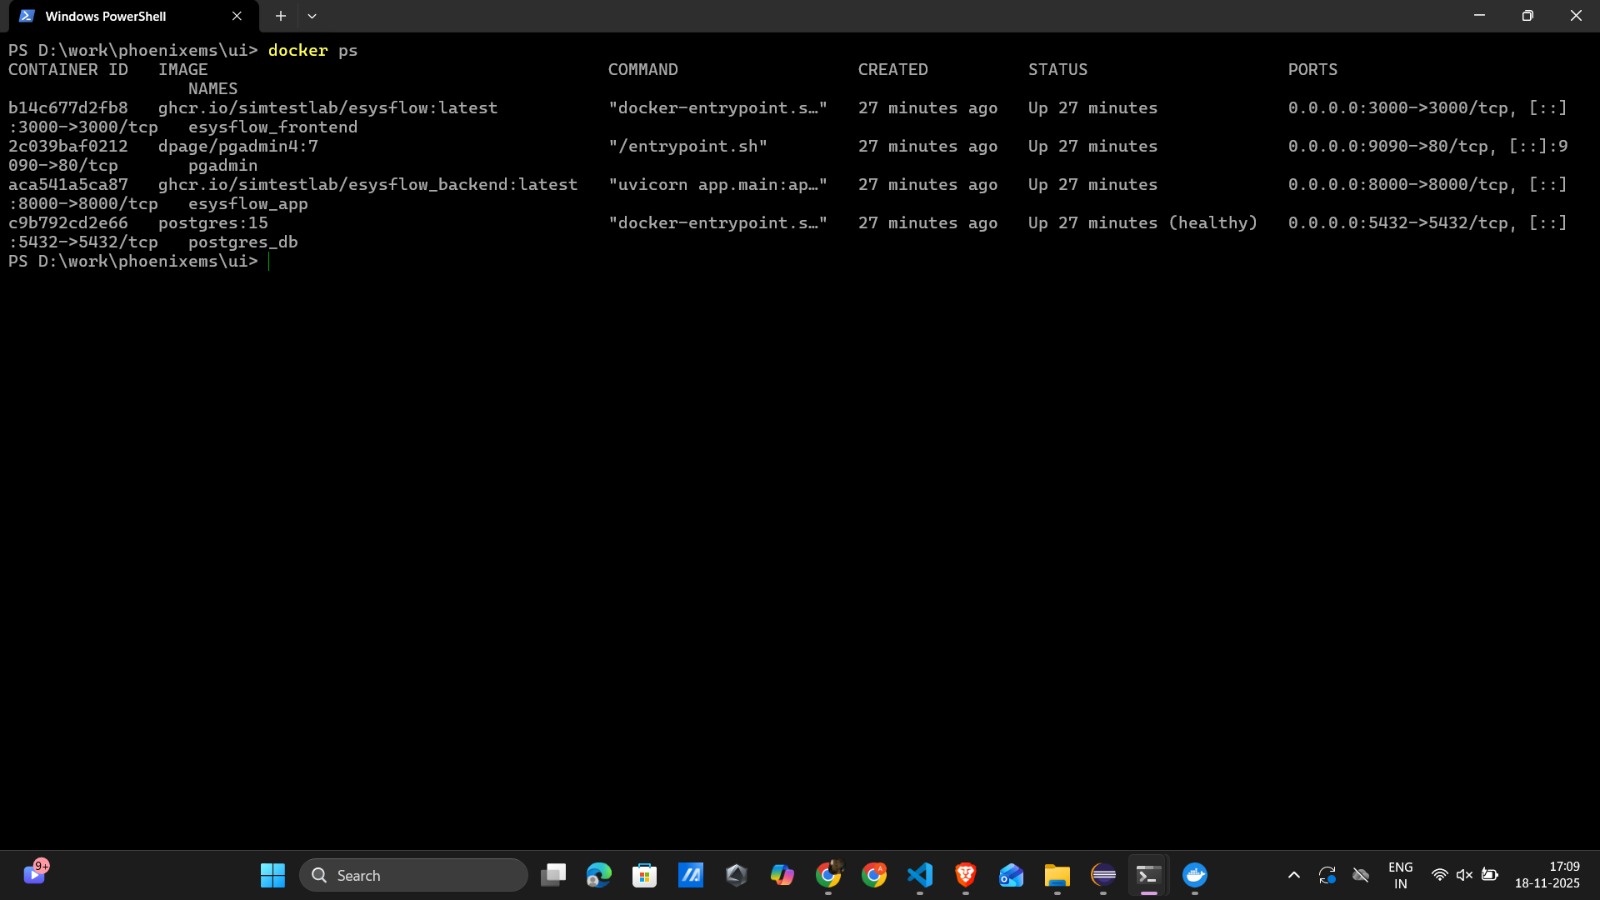
Task: Open Brave browser from the taskbar
Action: [966, 875]
